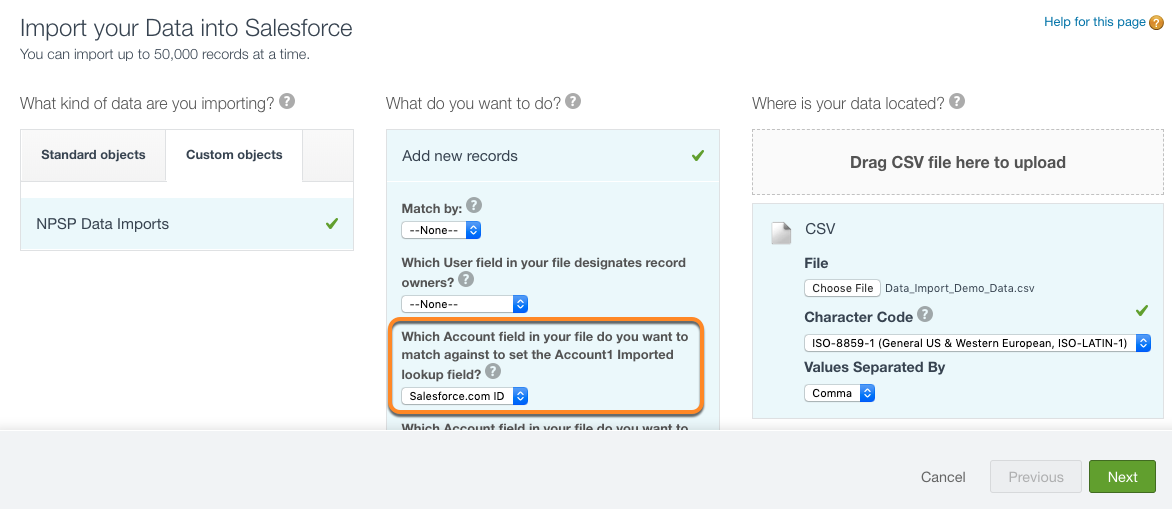Image resolution: width=1172 pixels, height=509 pixels.
Task: Click help icon beside 'Help for this page'
Action: click(1156, 23)
